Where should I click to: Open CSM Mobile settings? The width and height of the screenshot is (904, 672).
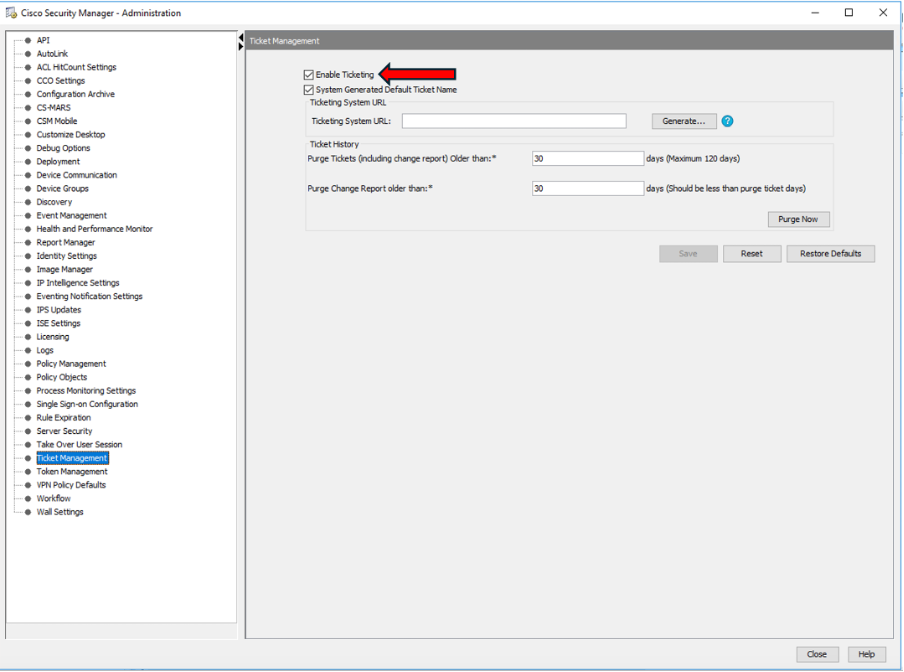tap(57, 121)
